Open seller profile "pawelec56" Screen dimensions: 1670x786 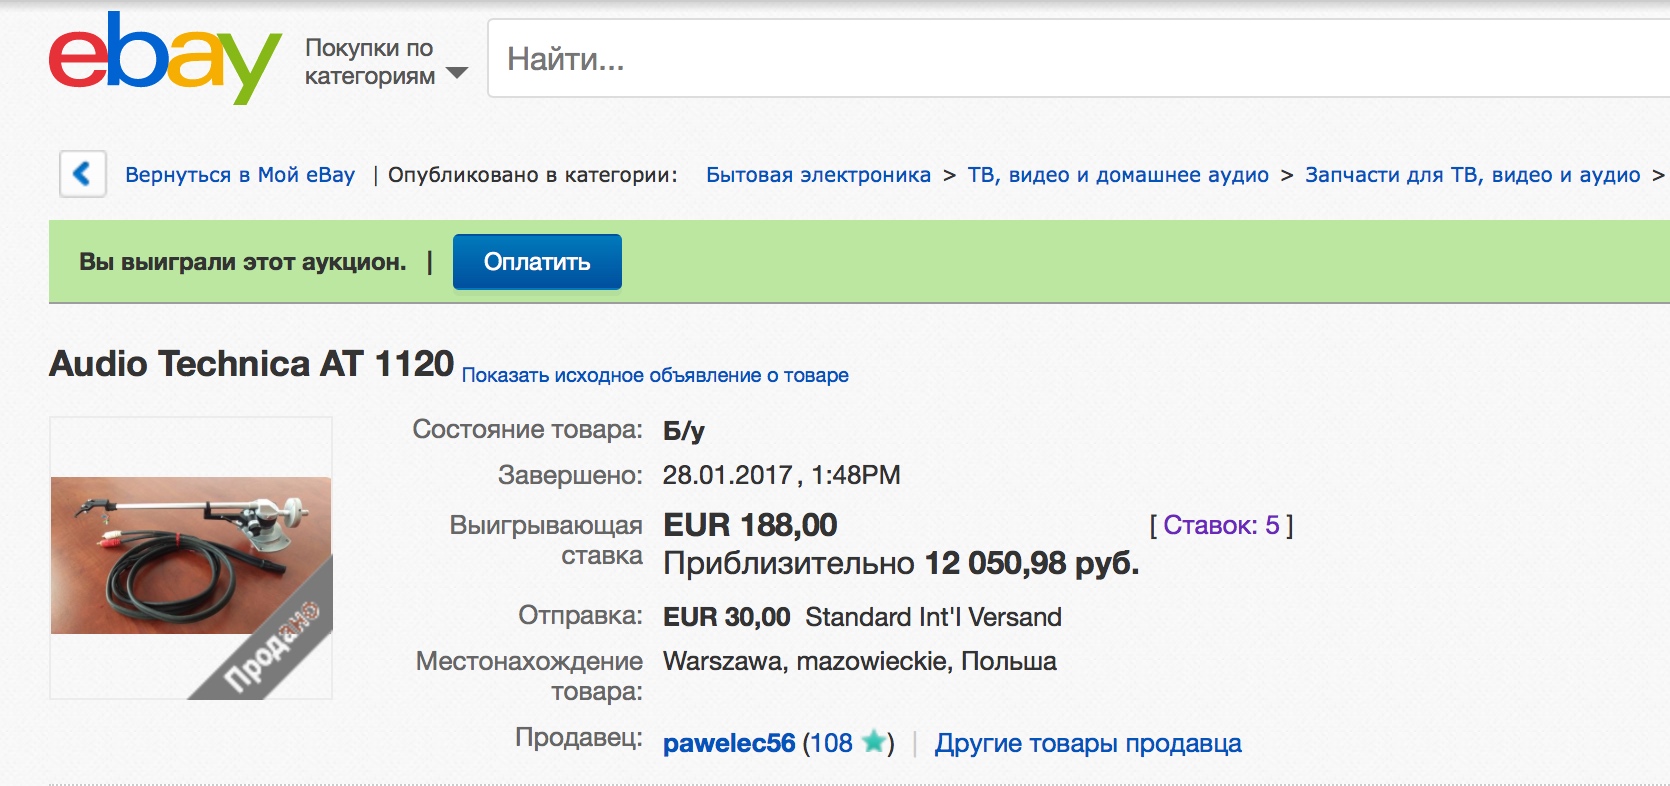[x=729, y=743]
